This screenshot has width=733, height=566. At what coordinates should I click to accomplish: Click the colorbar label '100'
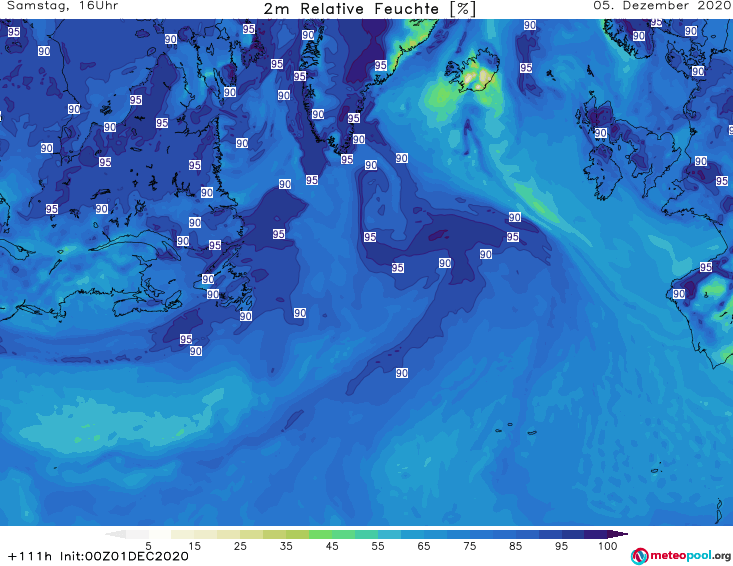click(608, 546)
